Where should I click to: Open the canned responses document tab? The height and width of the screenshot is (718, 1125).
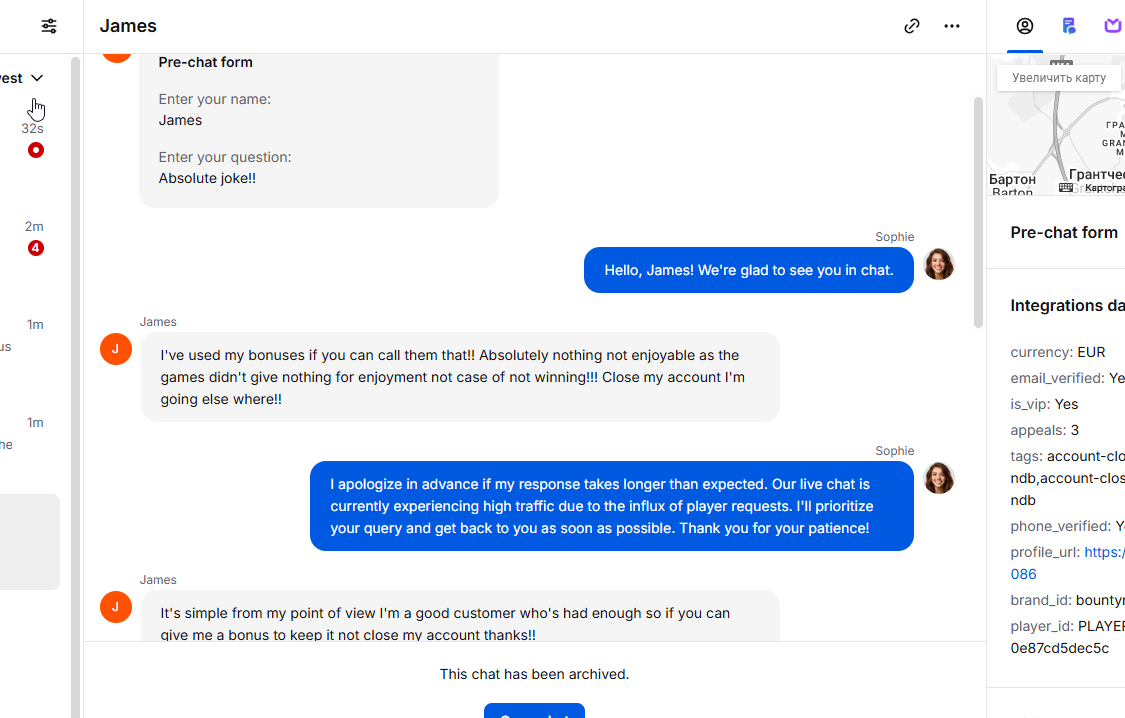[1069, 26]
